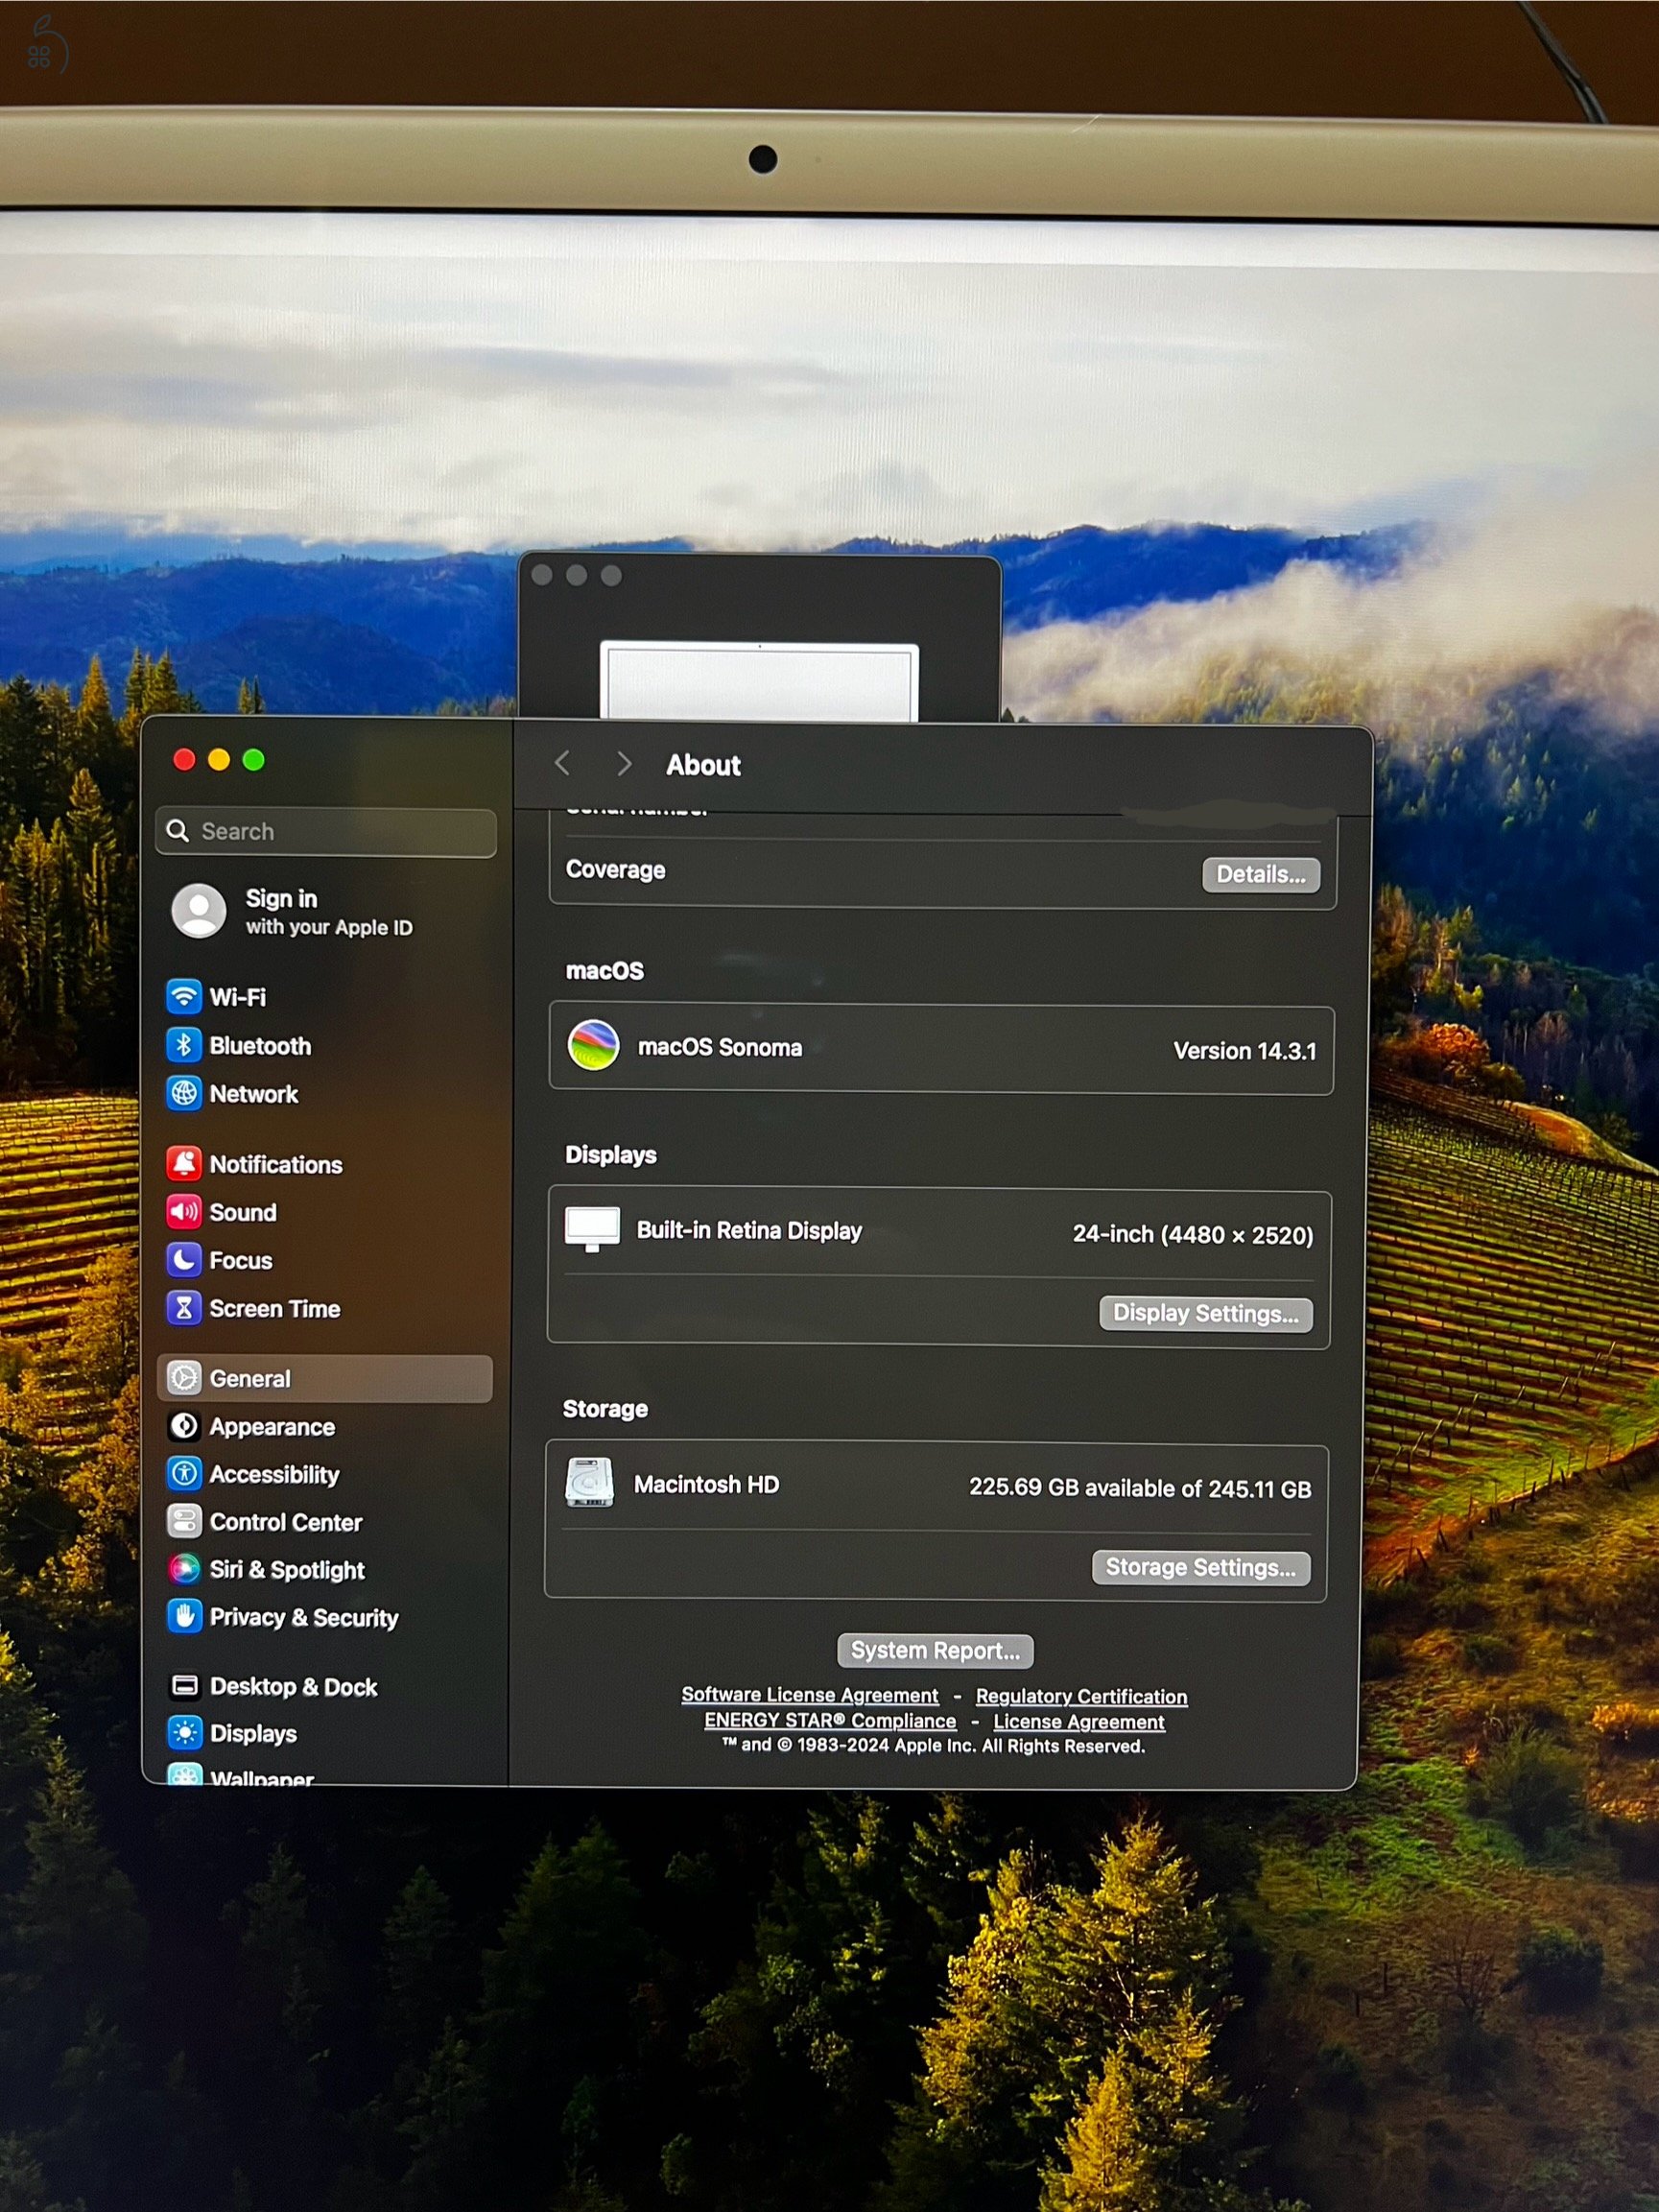Open Focus moon icon
Image resolution: width=1659 pixels, height=2212 pixels.
point(184,1260)
